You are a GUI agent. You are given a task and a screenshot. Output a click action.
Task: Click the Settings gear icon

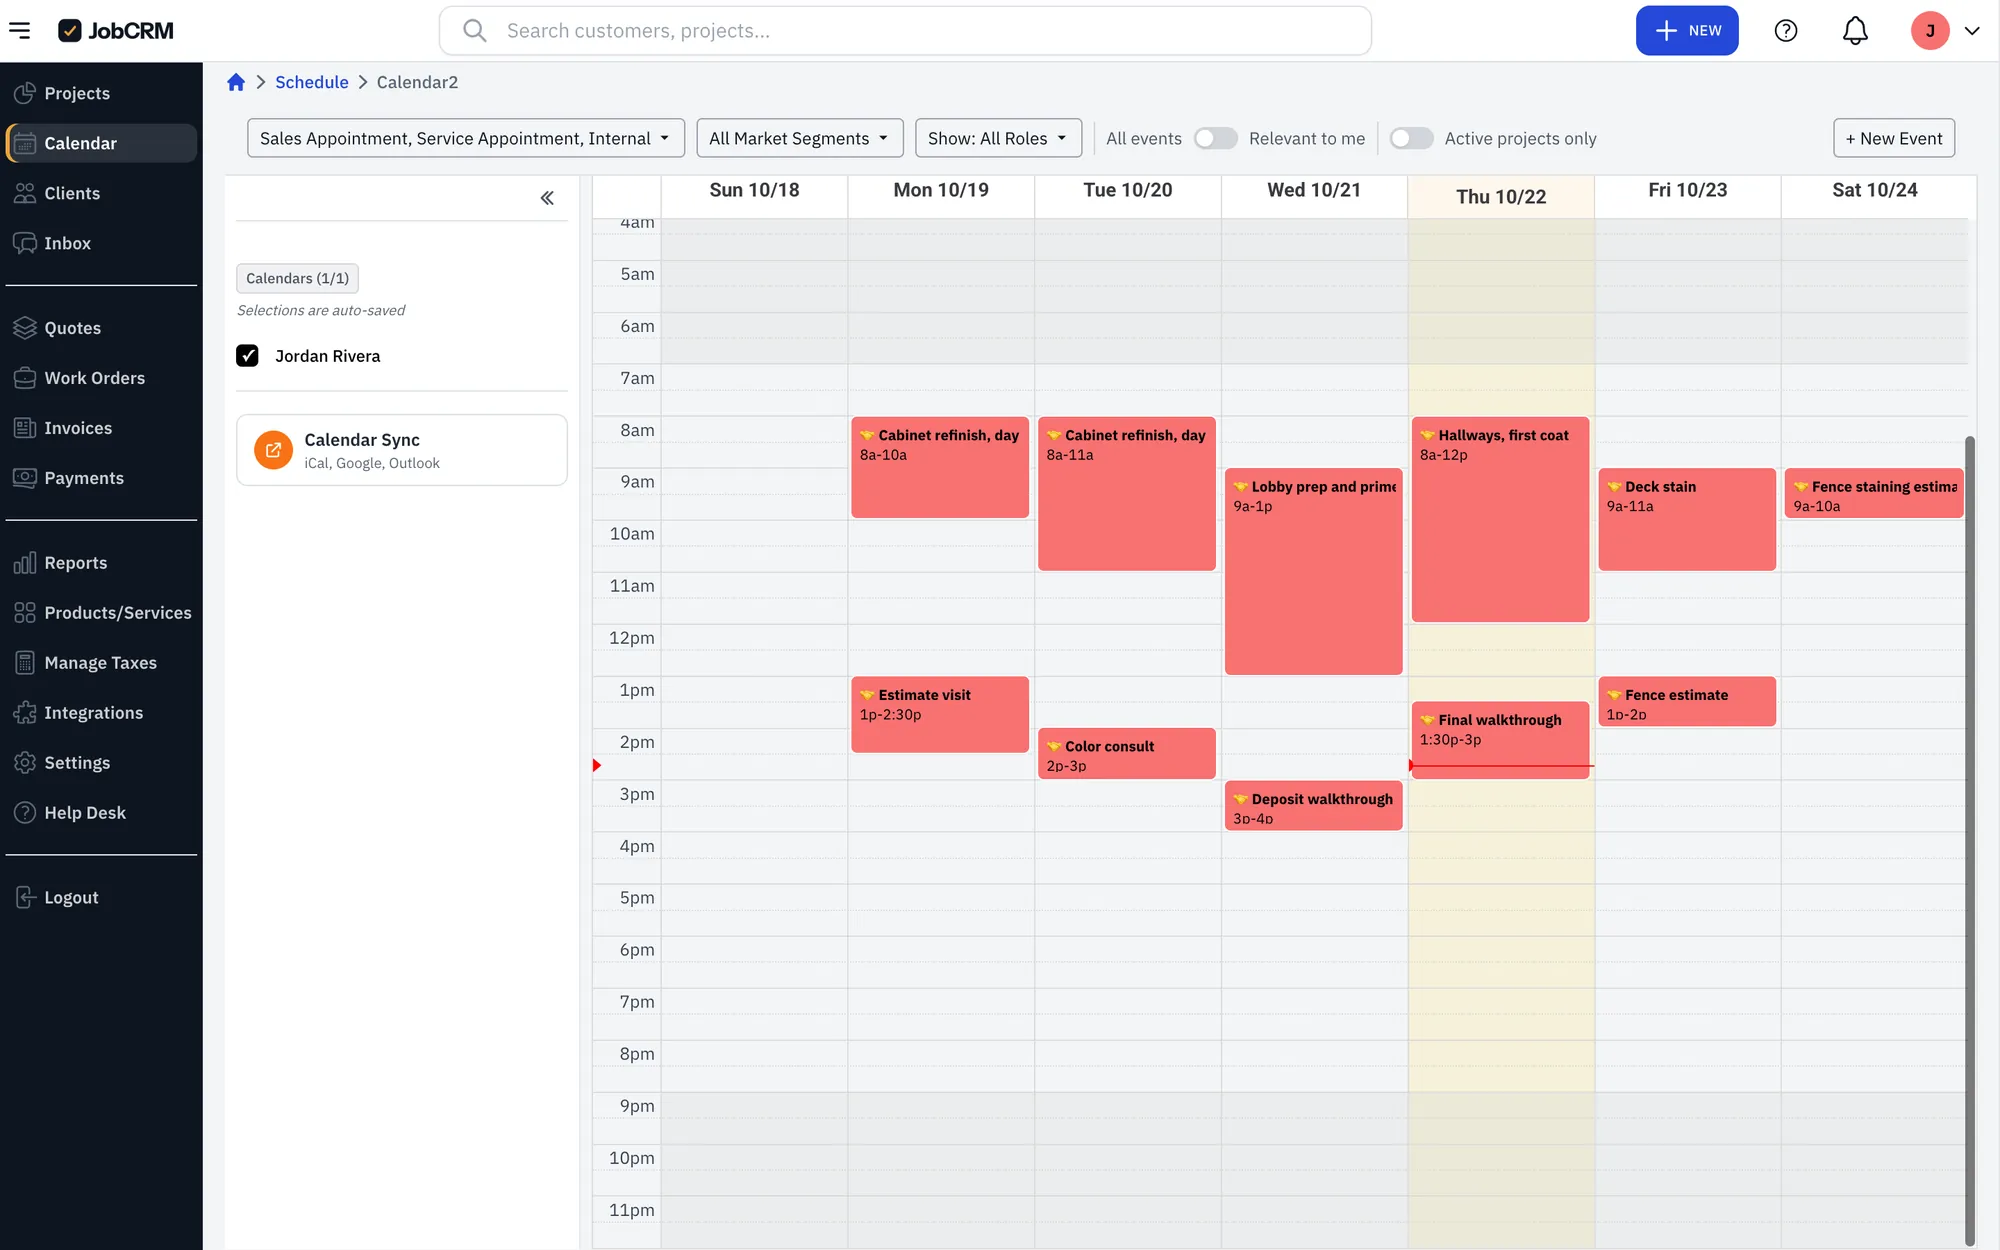coord(25,763)
